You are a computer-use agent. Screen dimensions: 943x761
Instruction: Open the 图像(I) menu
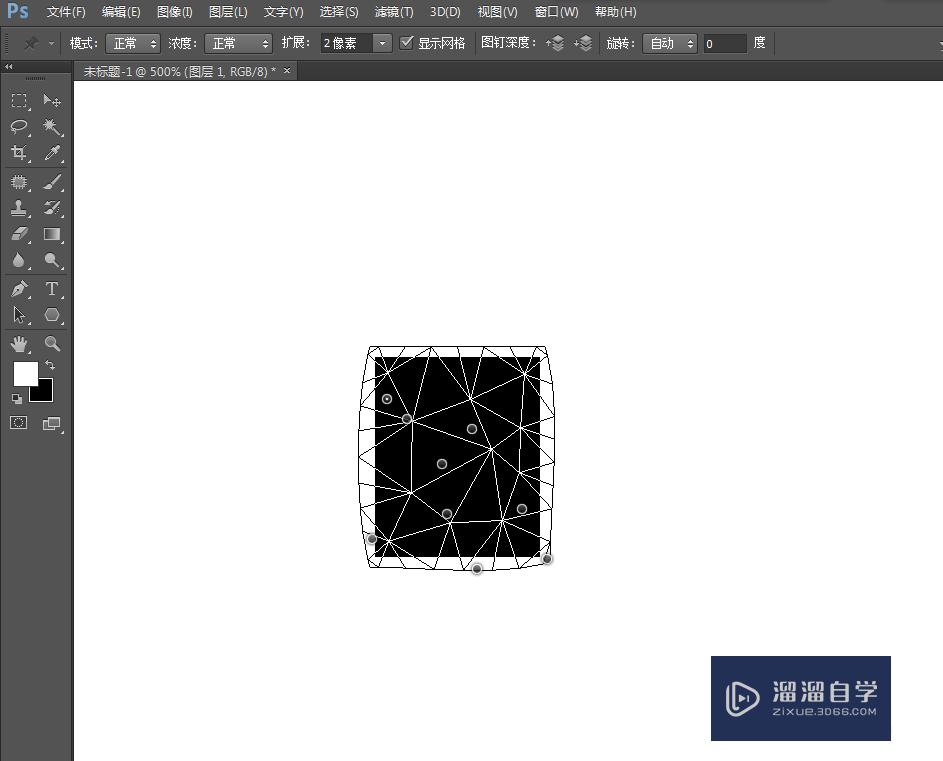[174, 12]
